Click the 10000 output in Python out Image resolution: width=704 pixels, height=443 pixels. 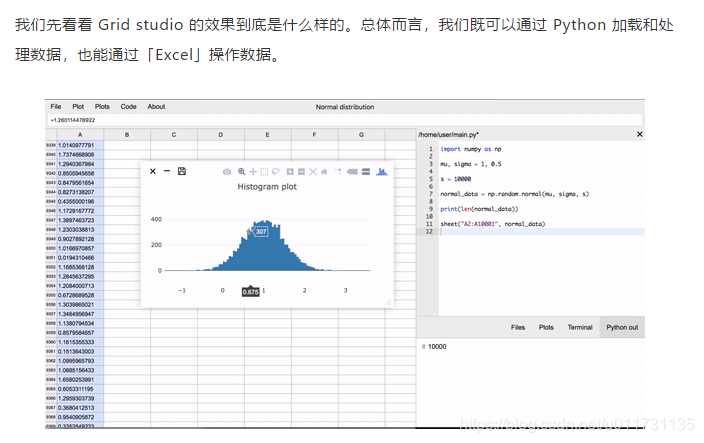(437, 347)
